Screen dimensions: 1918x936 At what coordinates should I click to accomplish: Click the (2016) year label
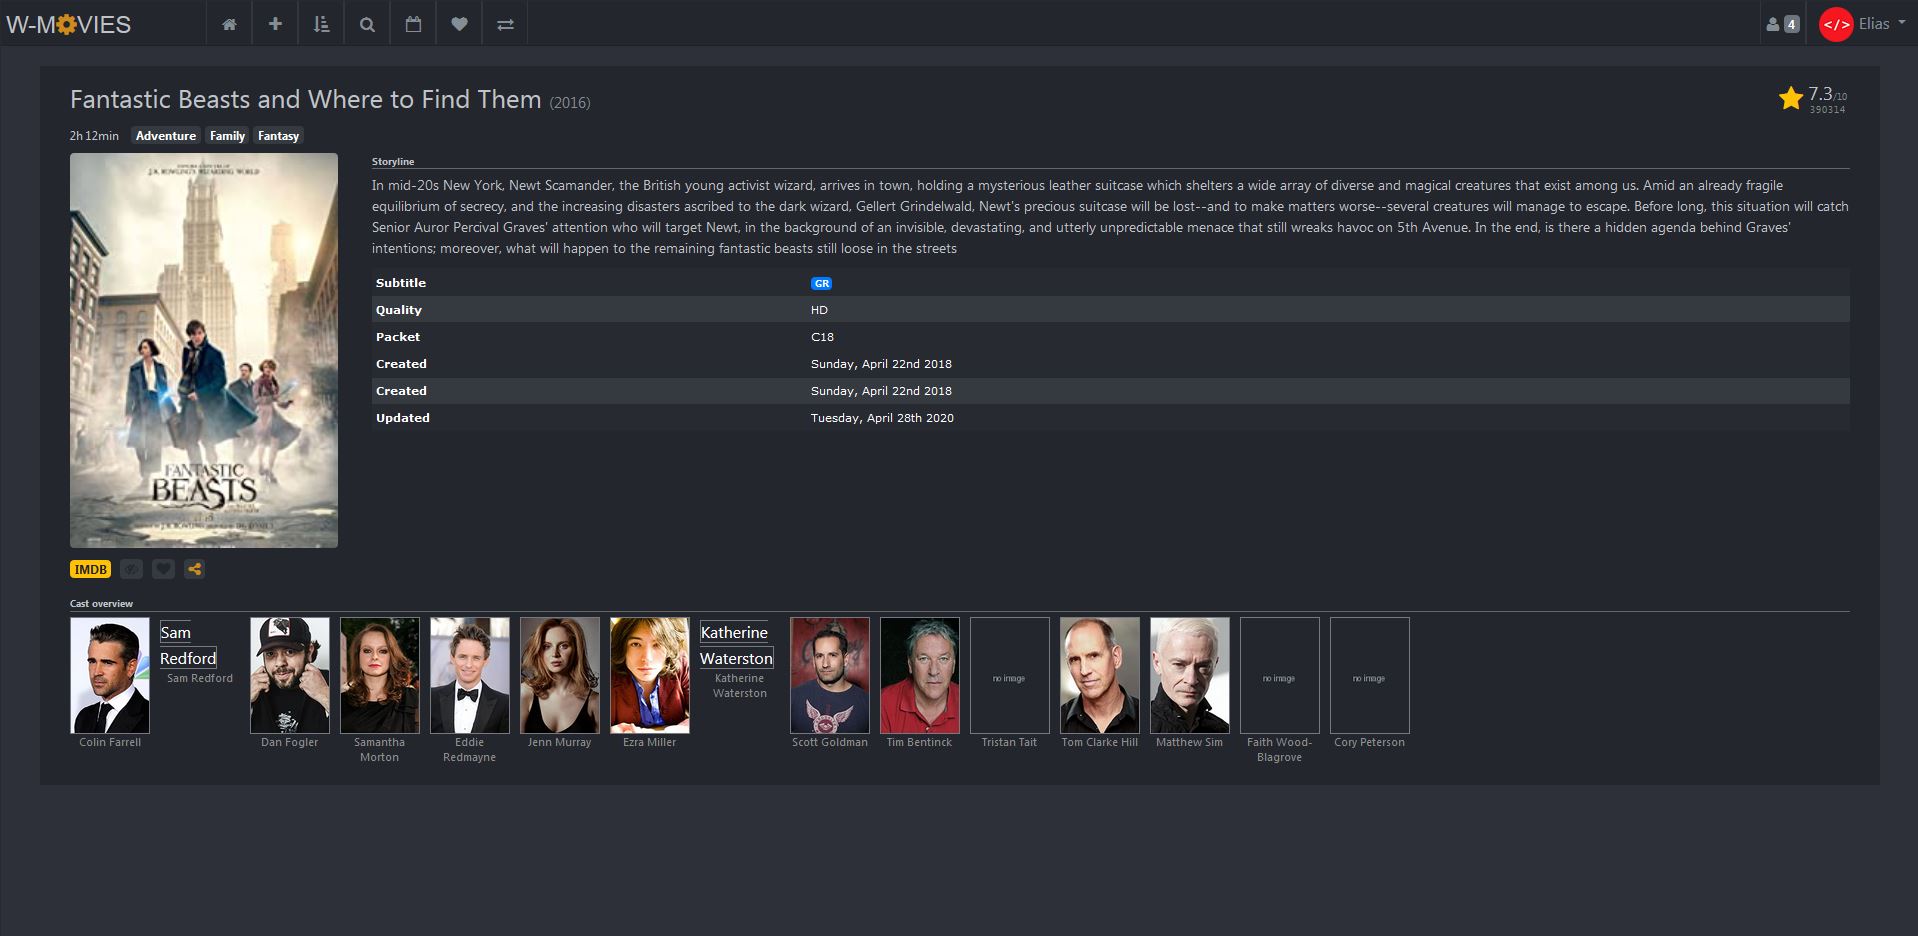570,103
